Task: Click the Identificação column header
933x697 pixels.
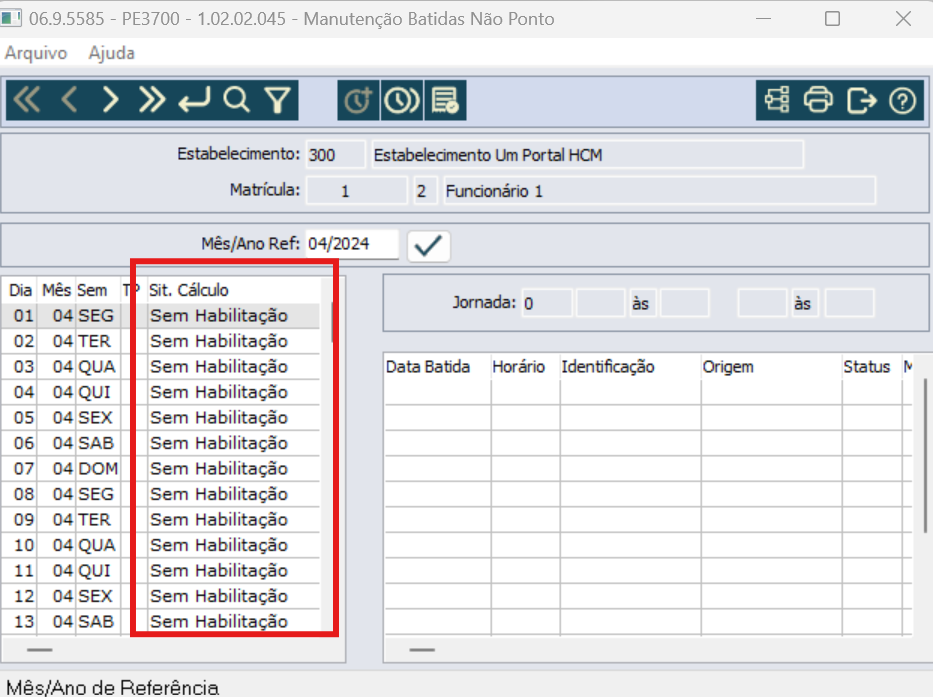Action: point(608,367)
